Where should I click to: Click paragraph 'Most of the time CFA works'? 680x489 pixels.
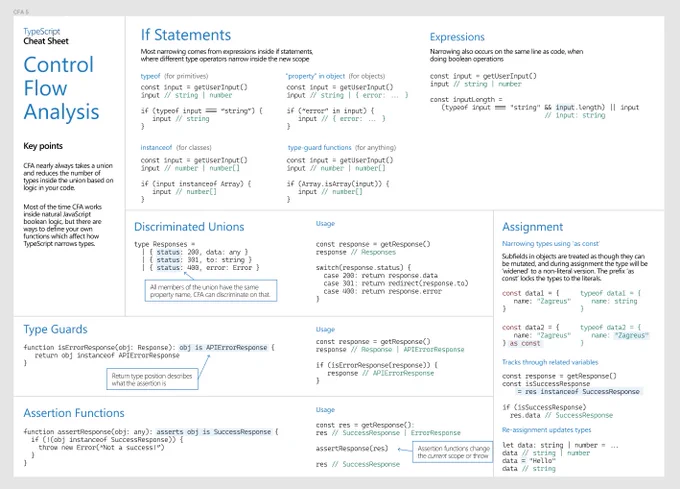(63, 225)
